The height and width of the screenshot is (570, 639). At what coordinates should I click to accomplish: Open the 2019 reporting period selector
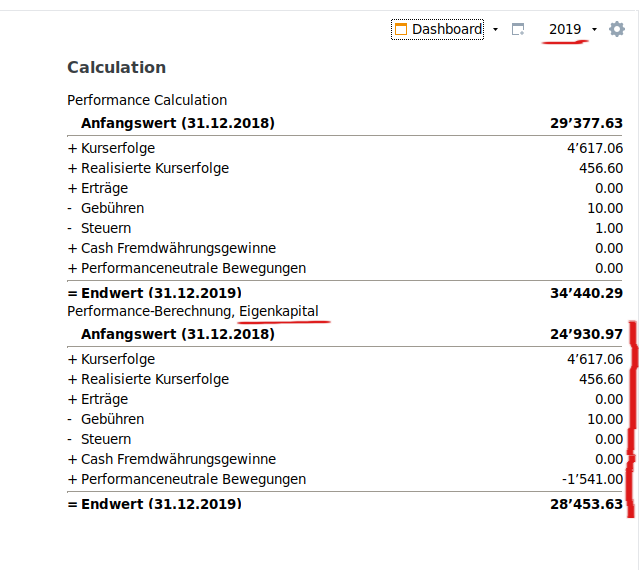[x=564, y=29]
